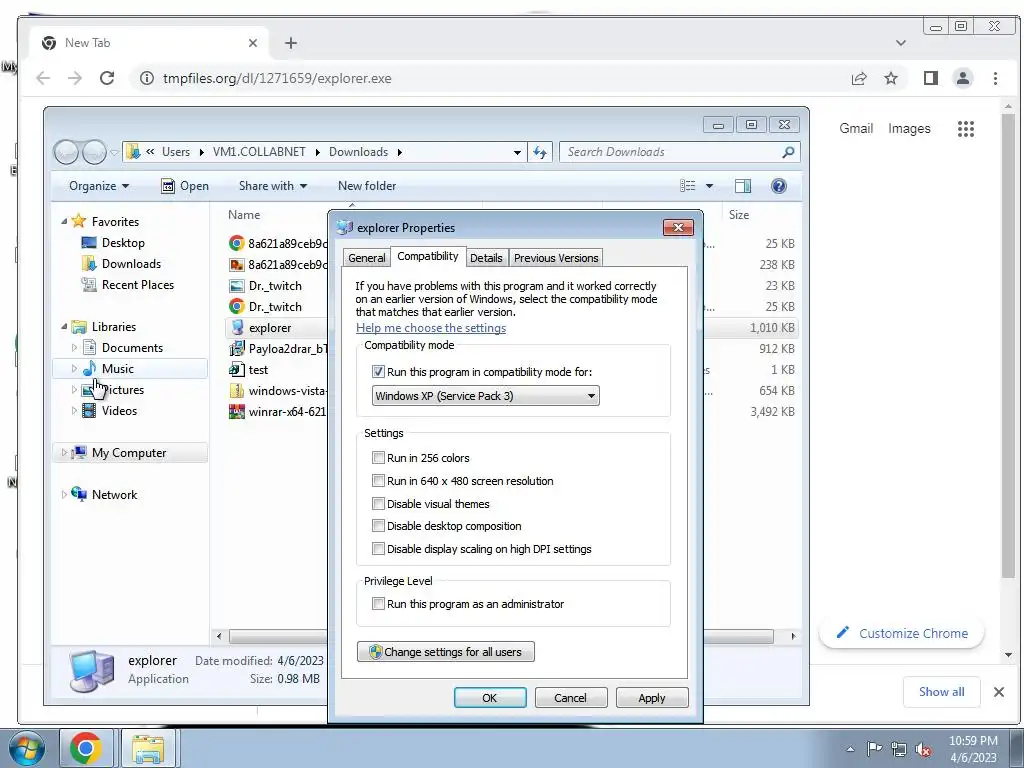Image resolution: width=1024 pixels, height=768 pixels.
Task: Open address bar history dropdown in Explorer
Action: coord(517,152)
